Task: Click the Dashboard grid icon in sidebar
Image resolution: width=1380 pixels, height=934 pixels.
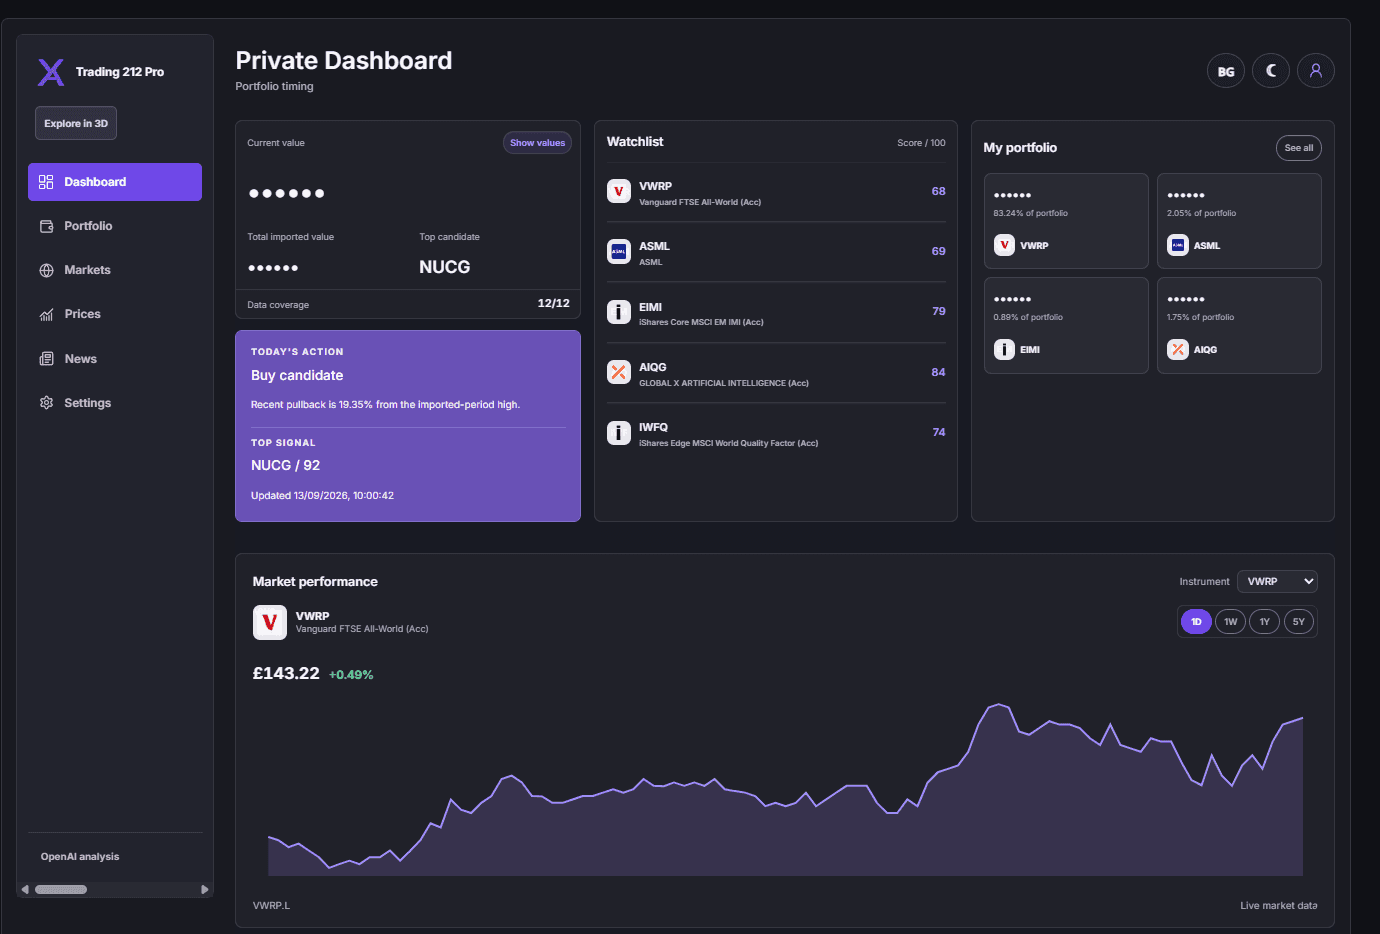Action: click(x=46, y=182)
